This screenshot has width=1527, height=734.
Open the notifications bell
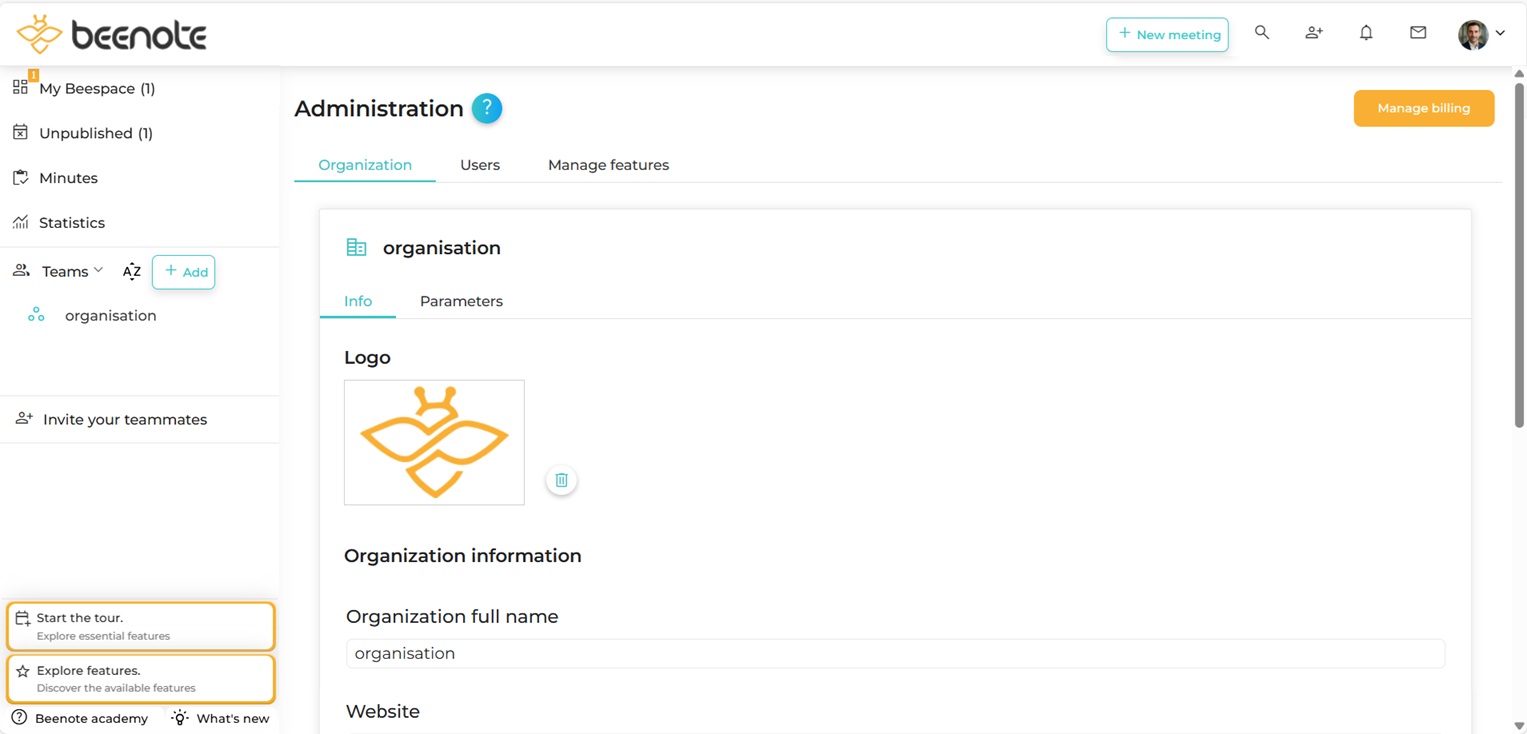[x=1366, y=32]
